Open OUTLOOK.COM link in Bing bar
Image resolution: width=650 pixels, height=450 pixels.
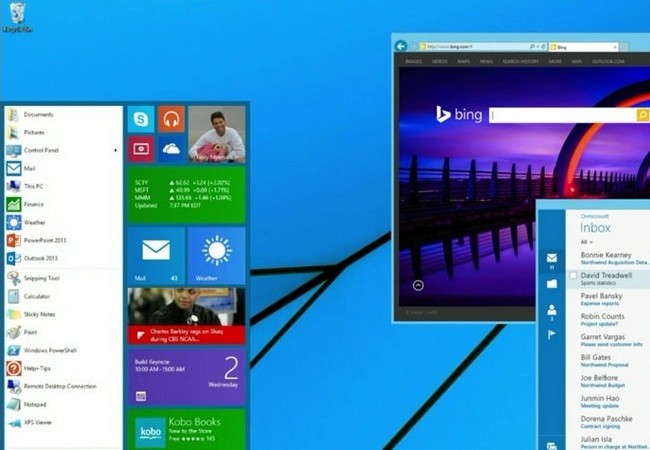(x=608, y=61)
